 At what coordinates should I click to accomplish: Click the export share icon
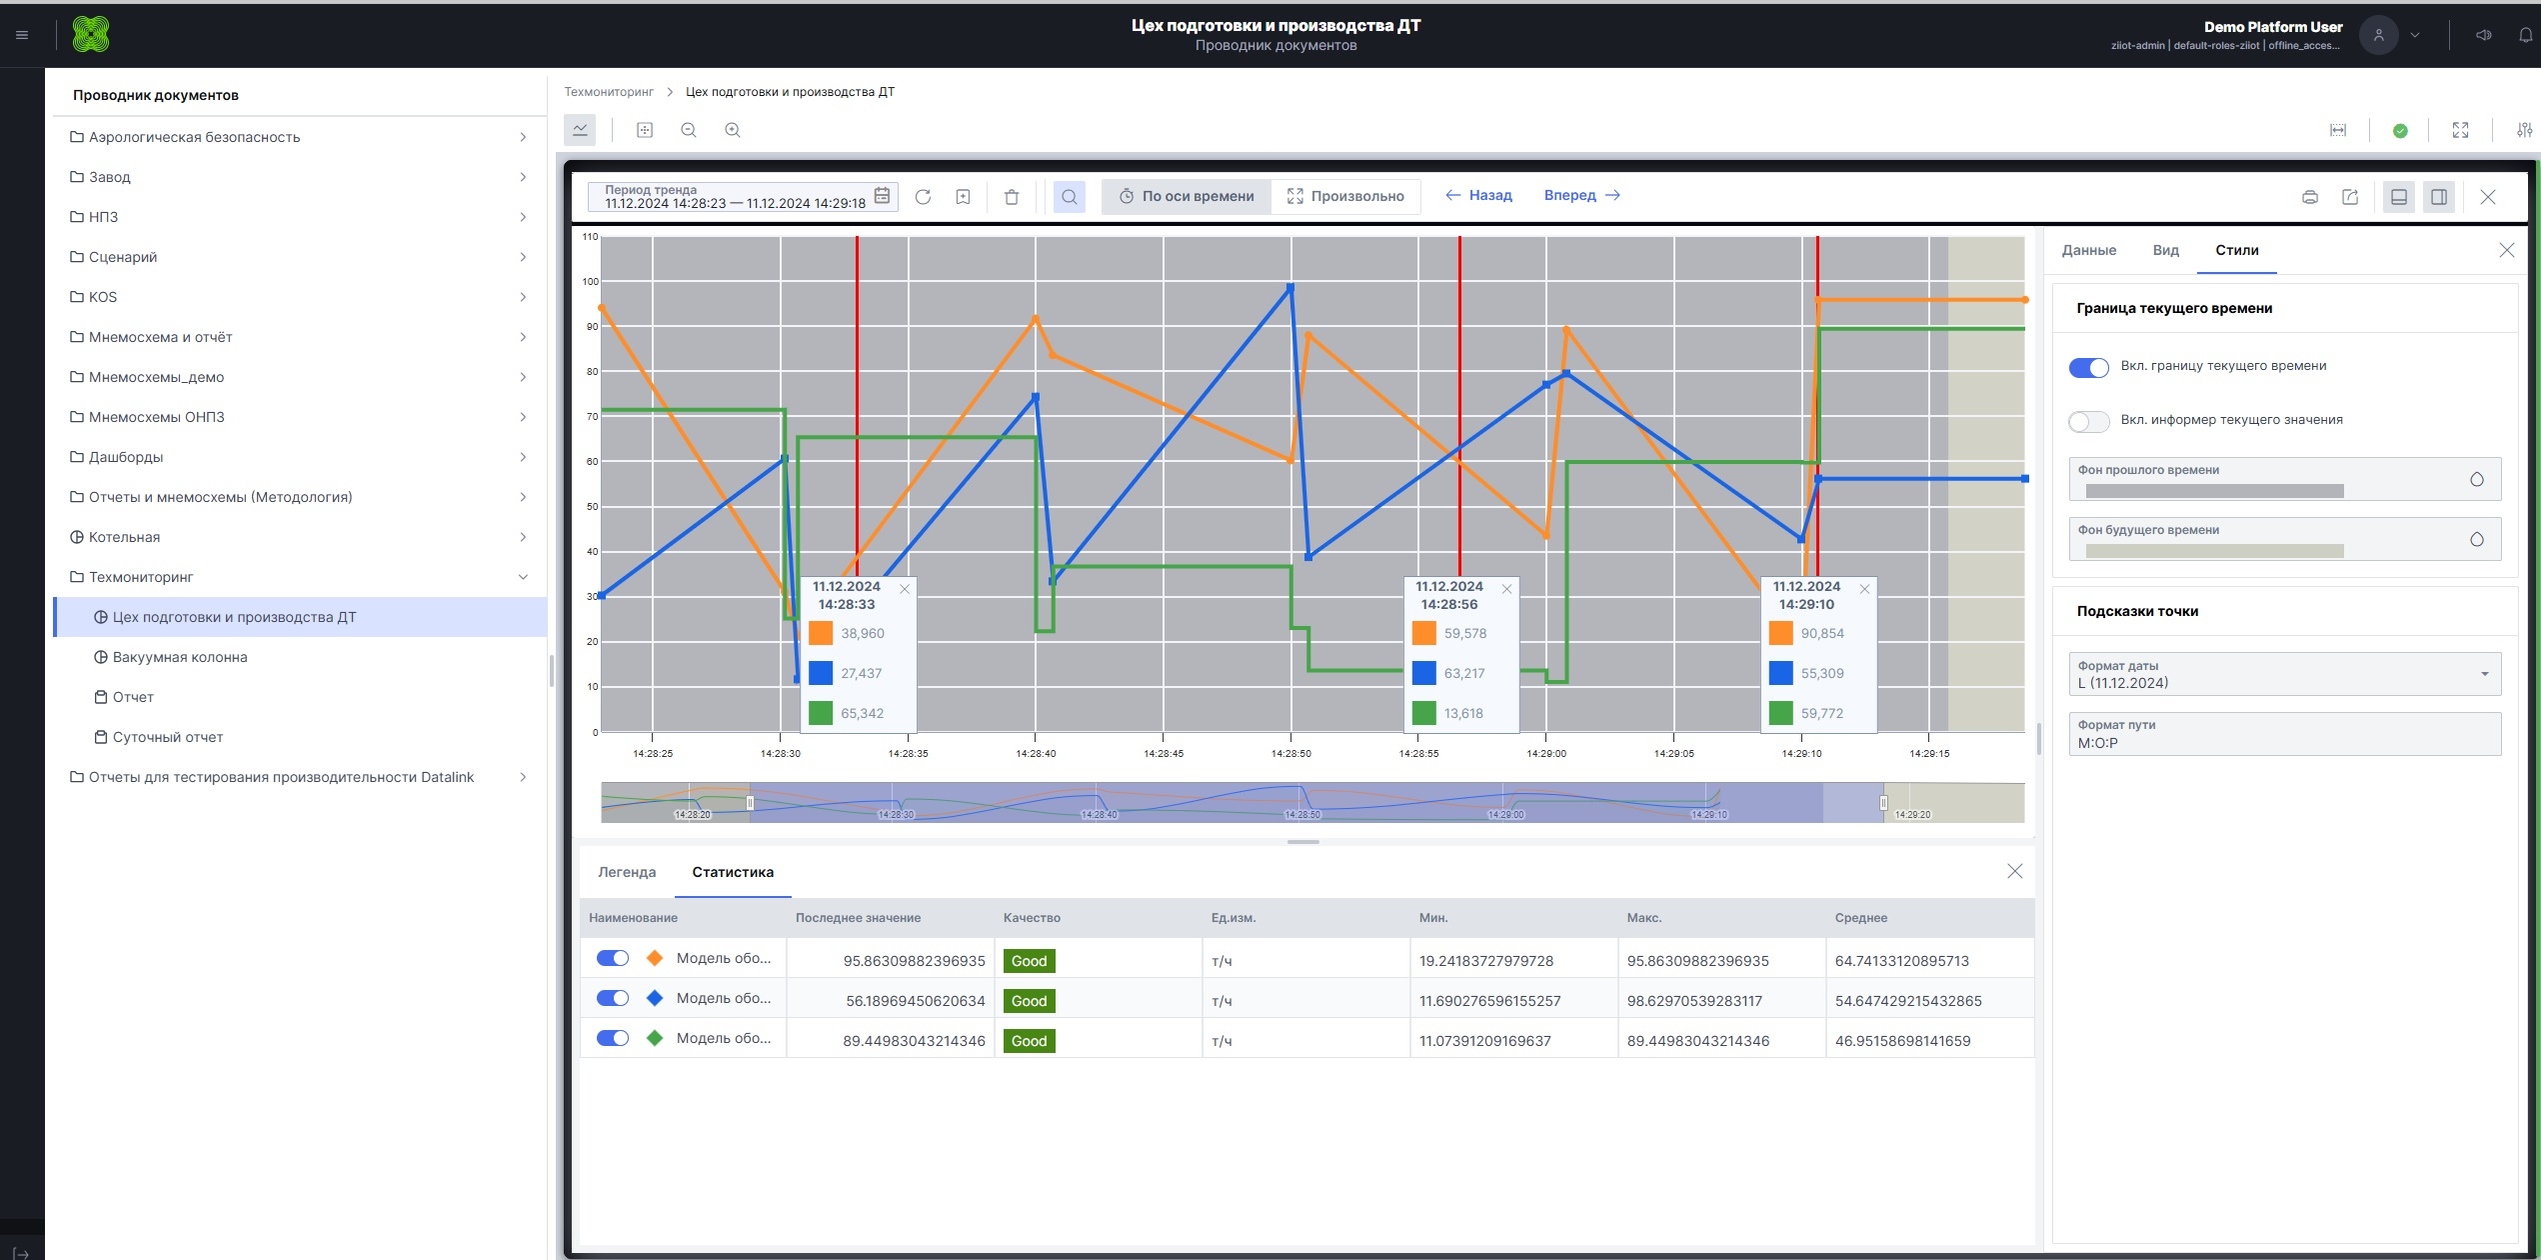2350,197
